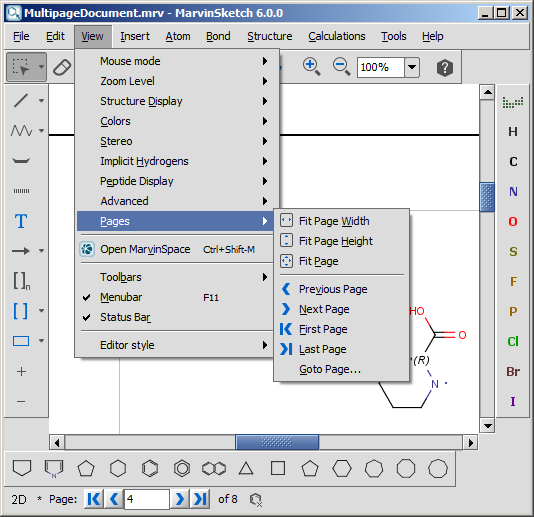Viewport: 534px width, 517px height.
Task: Select the rectangle selection tool
Action: (x=21, y=67)
